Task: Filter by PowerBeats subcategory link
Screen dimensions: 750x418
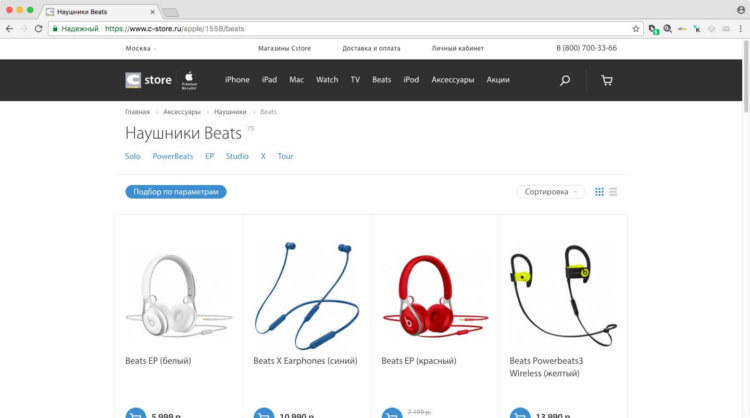Action: pyautogui.click(x=173, y=156)
